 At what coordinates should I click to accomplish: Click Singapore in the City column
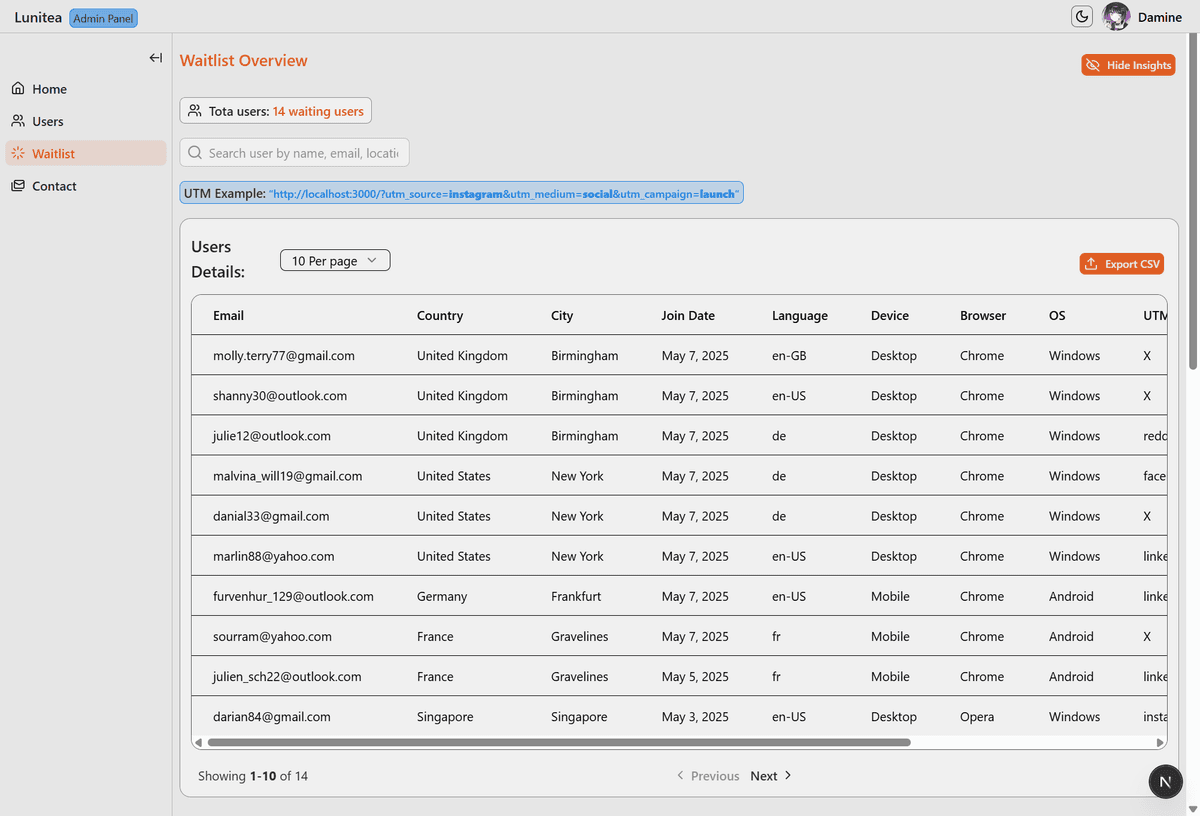[x=579, y=716]
